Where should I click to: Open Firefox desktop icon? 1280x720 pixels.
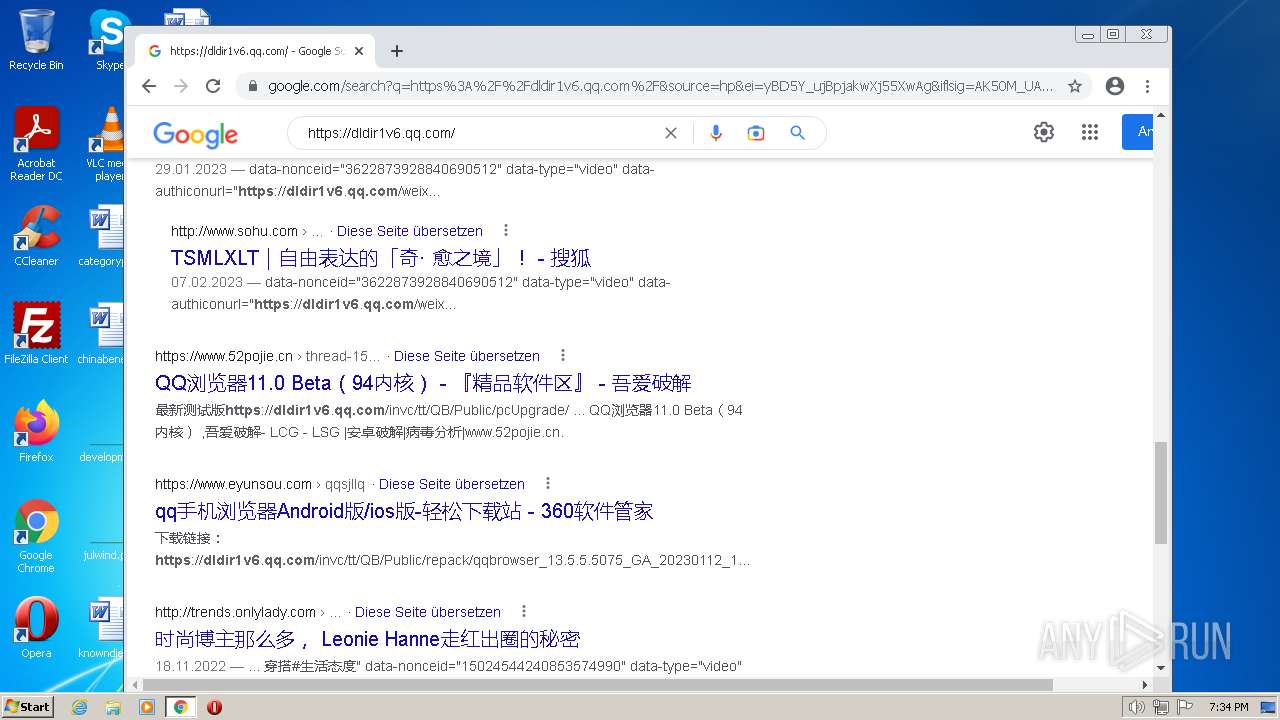36,432
